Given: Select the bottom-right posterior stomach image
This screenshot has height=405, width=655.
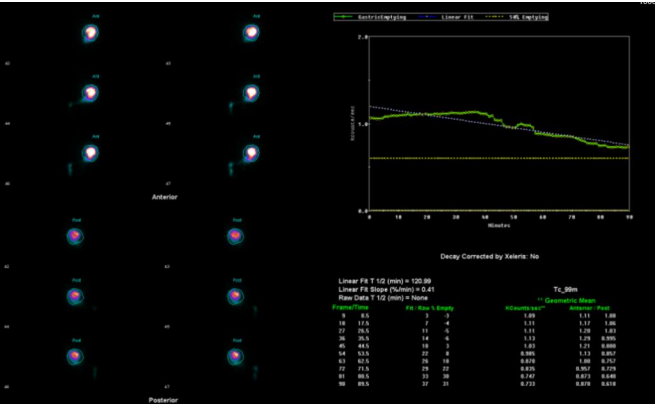Looking at the screenshot, I should (x=235, y=356).
